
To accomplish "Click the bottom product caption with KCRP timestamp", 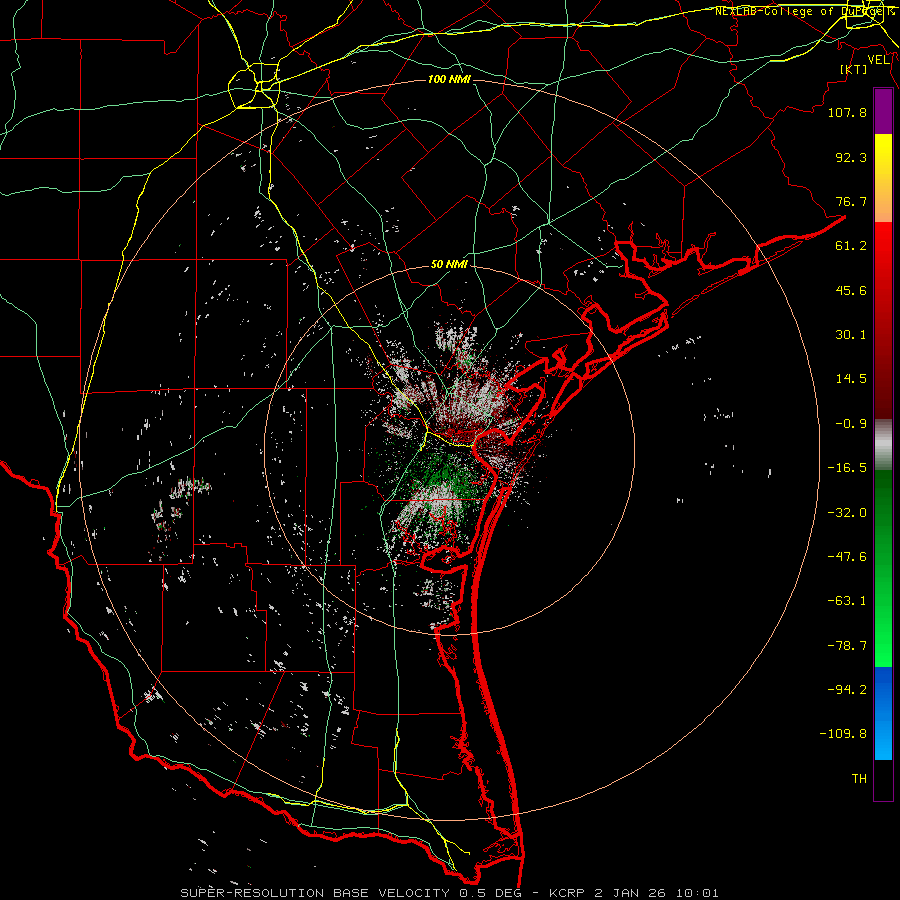I will coord(449,893).
